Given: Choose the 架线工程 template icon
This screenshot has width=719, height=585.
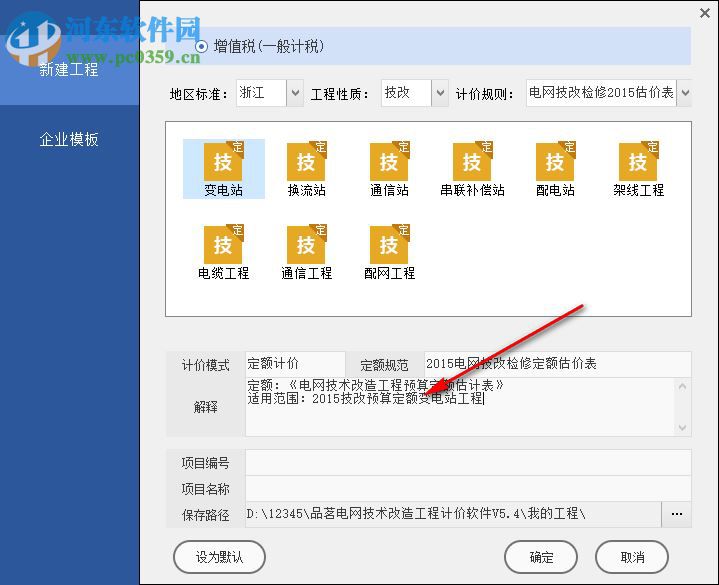Looking at the screenshot, I should pyautogui.click(x=638, y=168).
